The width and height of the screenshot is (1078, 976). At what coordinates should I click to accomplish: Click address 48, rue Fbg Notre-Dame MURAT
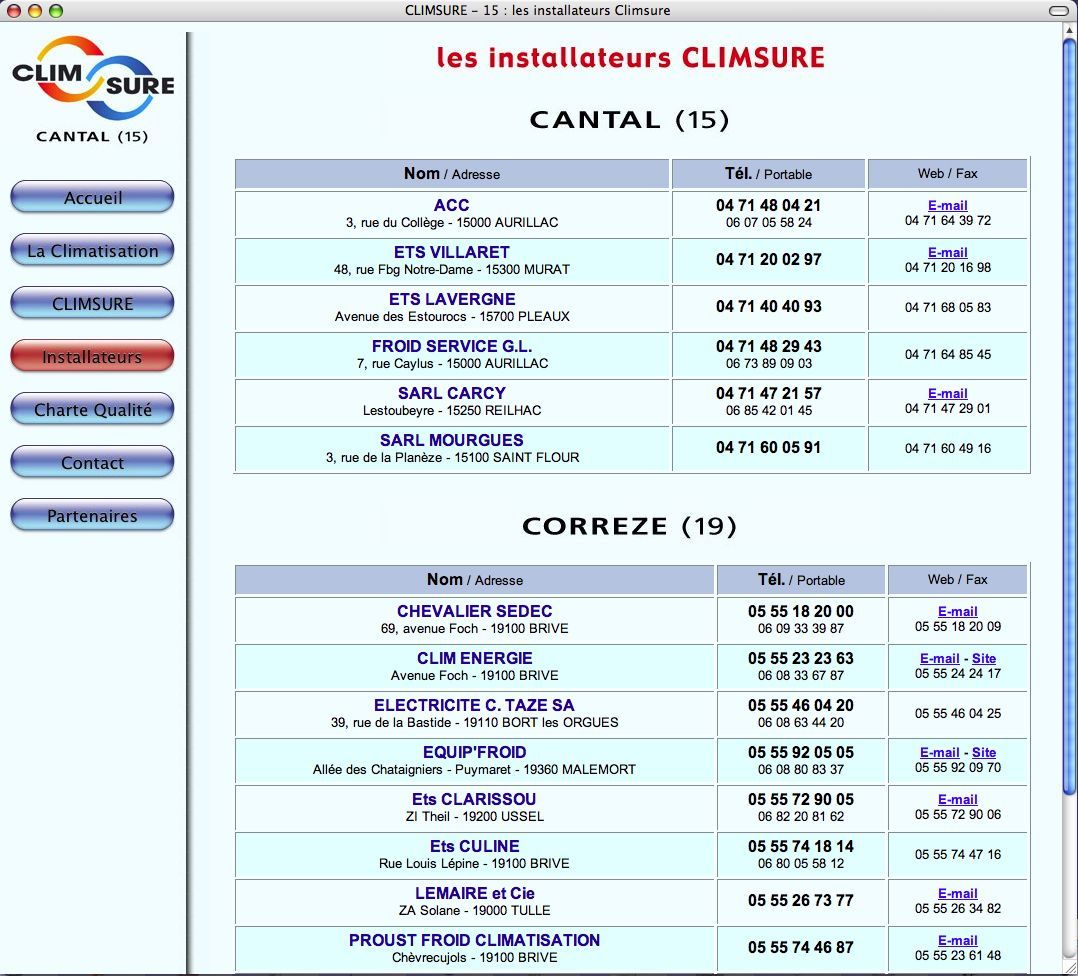point(452,269)
